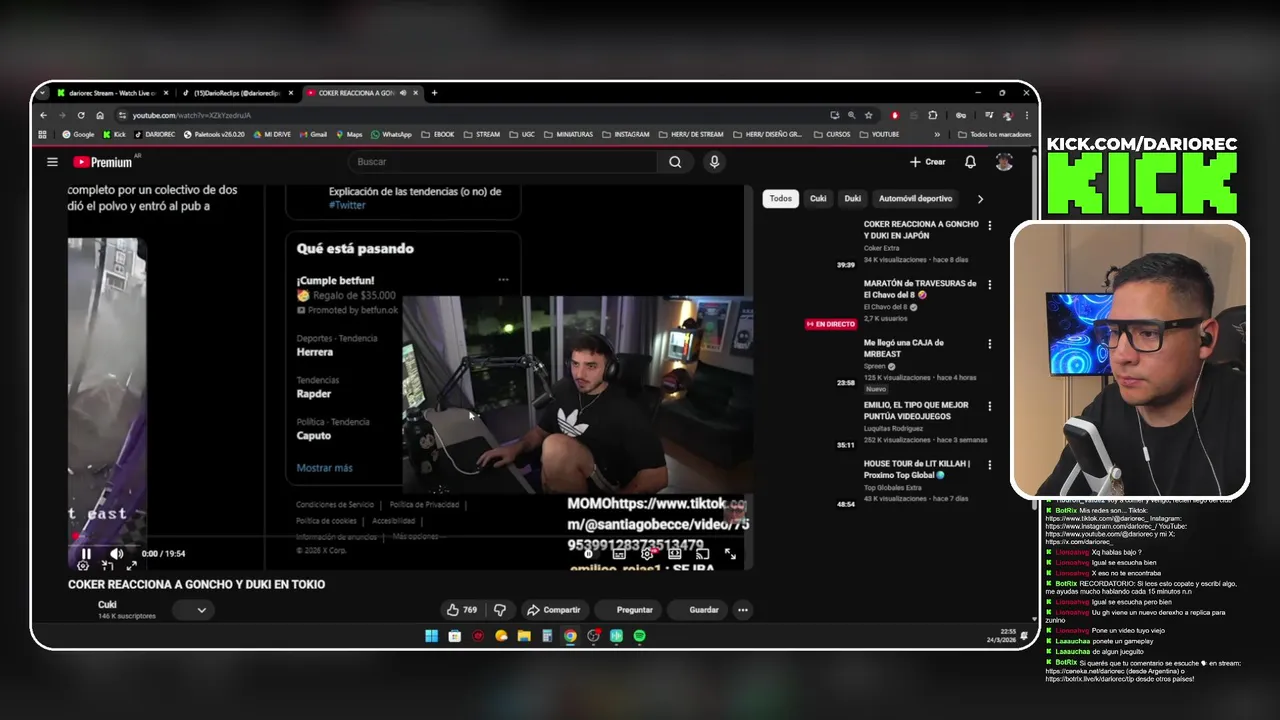Screen dimensions: 1280x720
Task: Dislike the video with thumbs-down
Action: tap(500, 610)
